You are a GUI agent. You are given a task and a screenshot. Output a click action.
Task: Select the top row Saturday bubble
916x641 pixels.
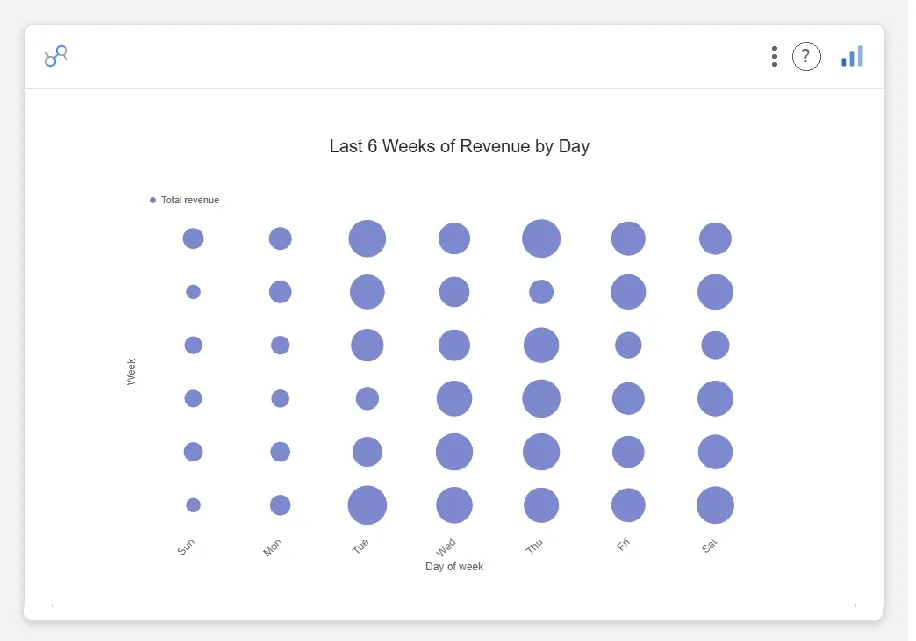pos(715,238)
